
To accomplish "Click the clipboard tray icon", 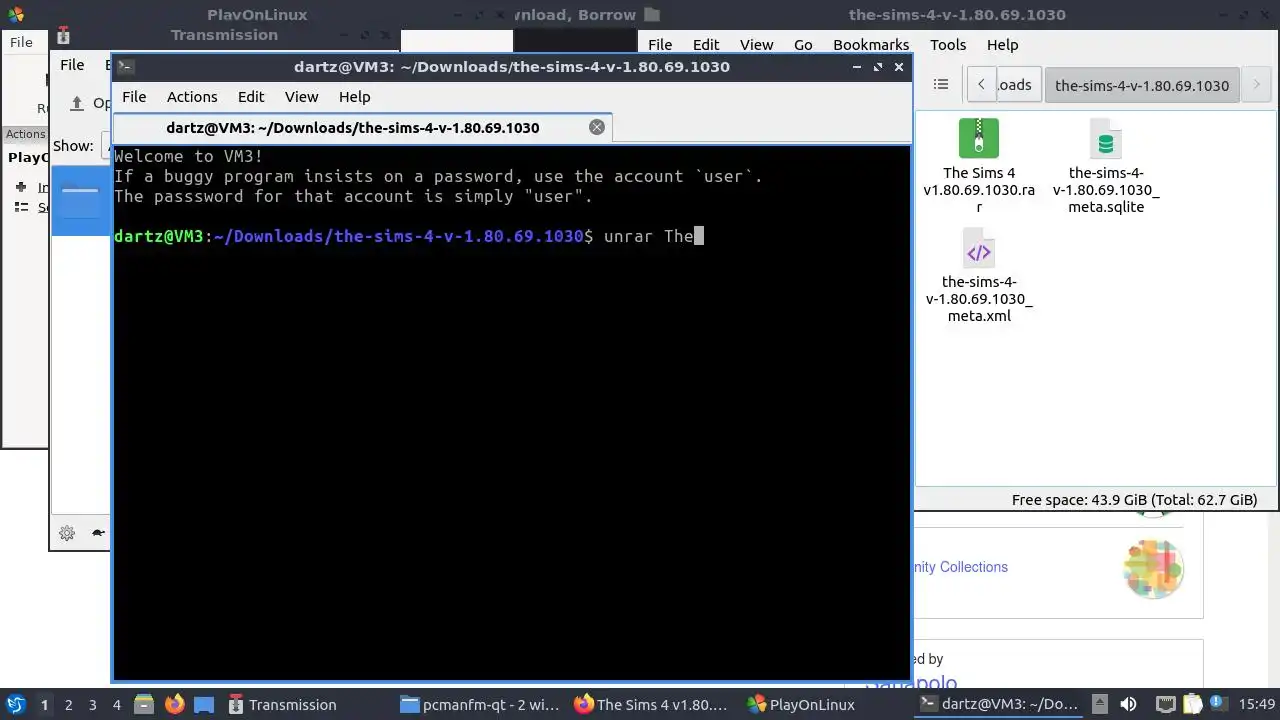I will tap(1194, 705).
